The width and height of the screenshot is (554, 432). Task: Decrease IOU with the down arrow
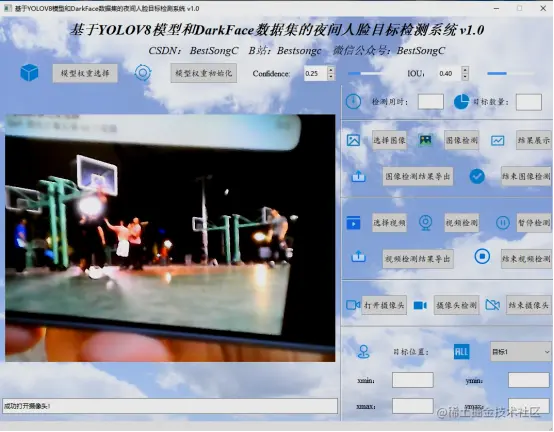pyautogui.click(x=465, y=77)
